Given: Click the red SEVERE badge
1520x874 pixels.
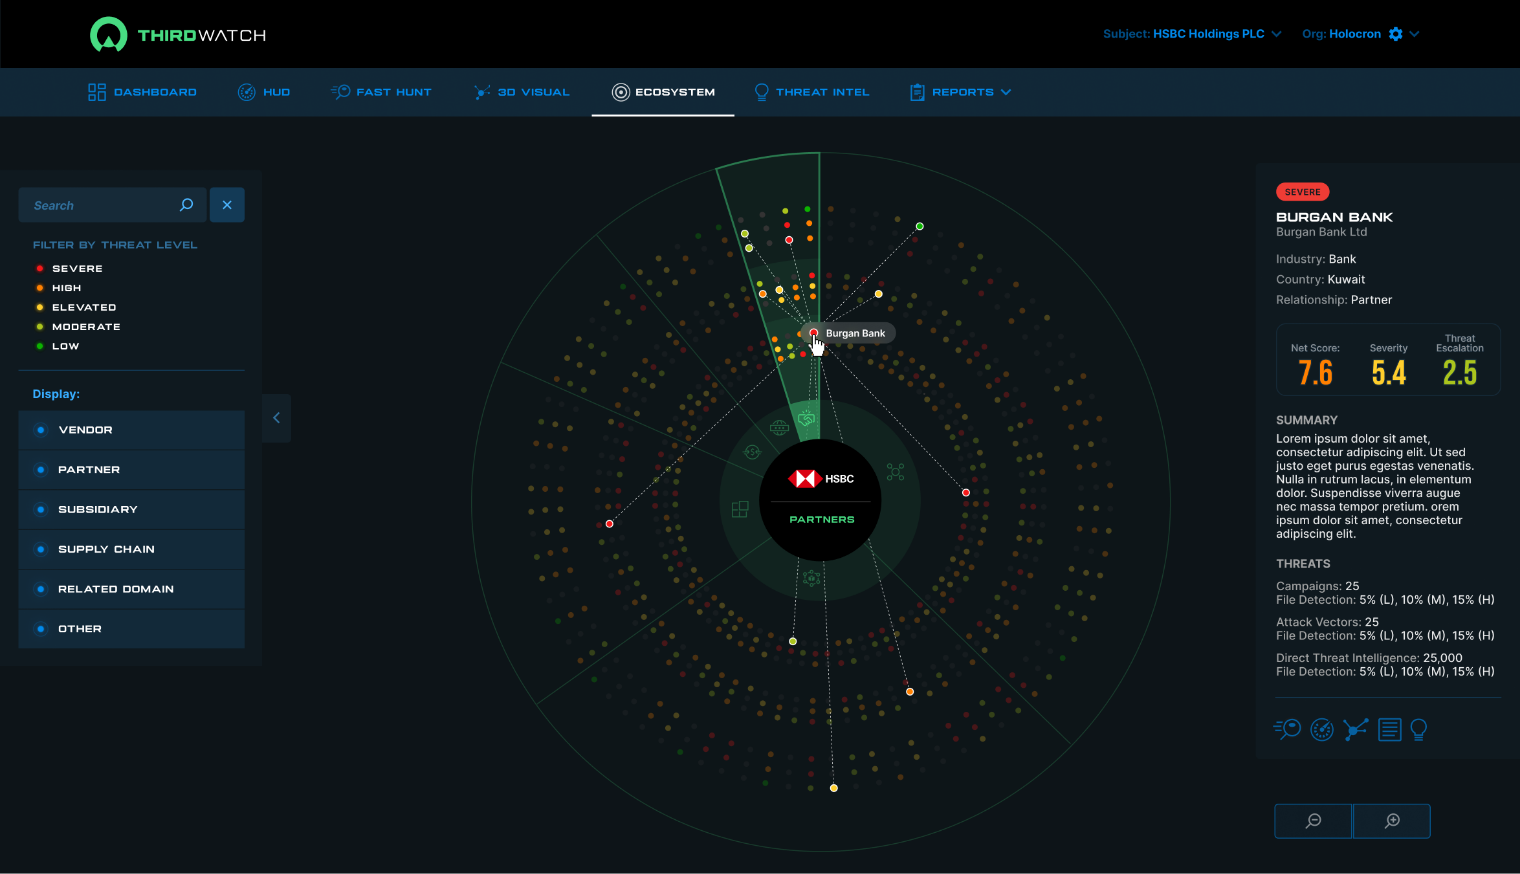Looking at the screenshot, I should click(1303, 192).
